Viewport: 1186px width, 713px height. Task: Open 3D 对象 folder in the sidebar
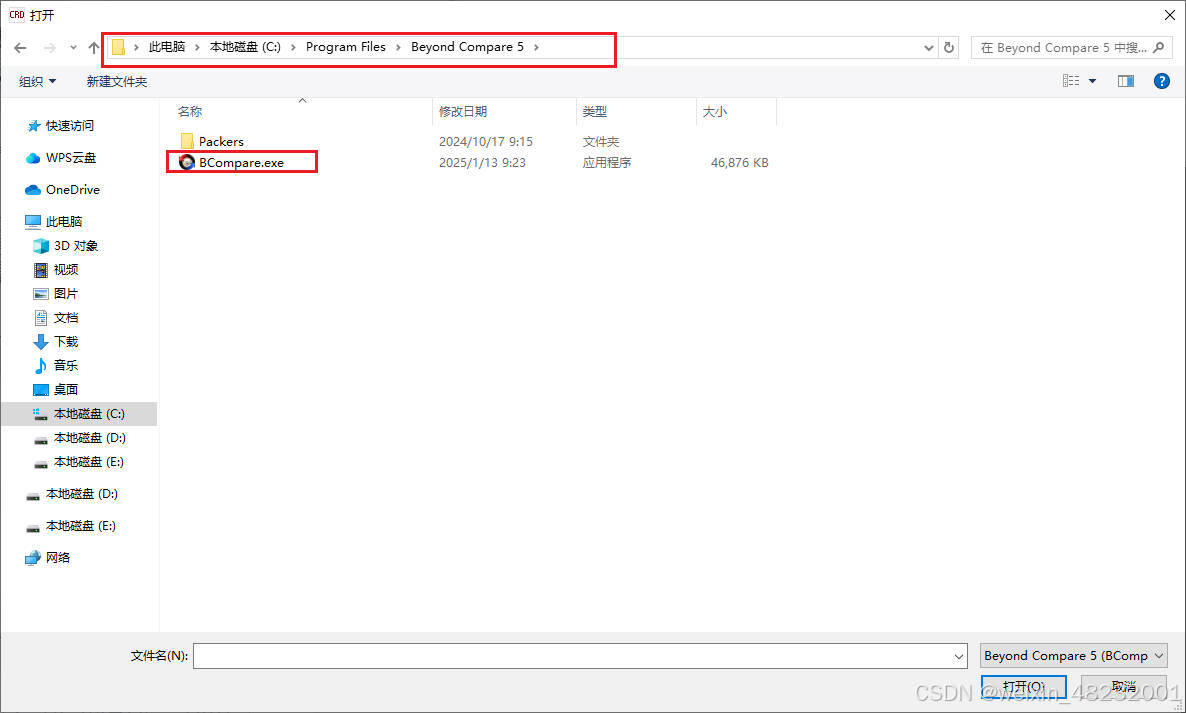click(76, 246)
